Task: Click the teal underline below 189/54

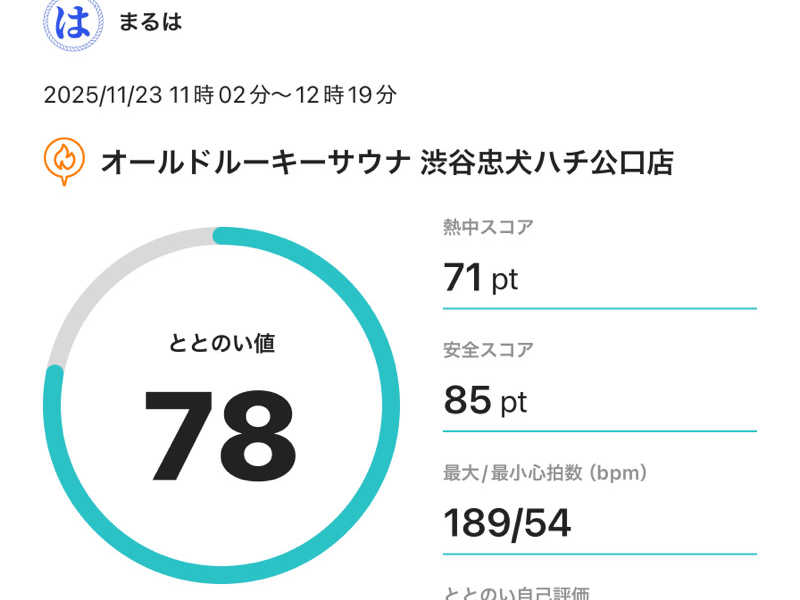Action: point(599,553)
